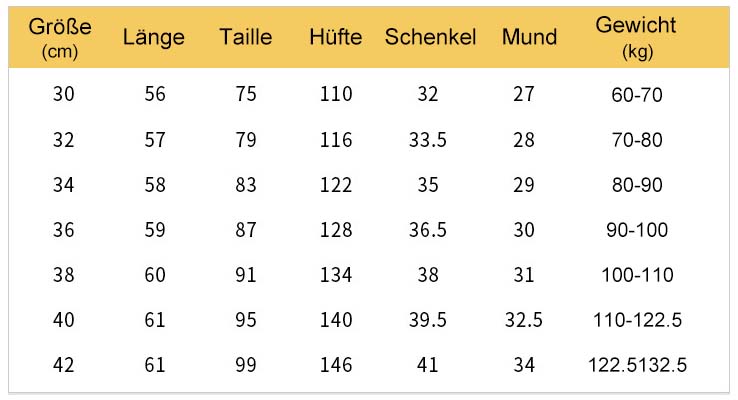Click the Mund column header
This screenshot has width=738, height=400.
(x=529, y=37)
